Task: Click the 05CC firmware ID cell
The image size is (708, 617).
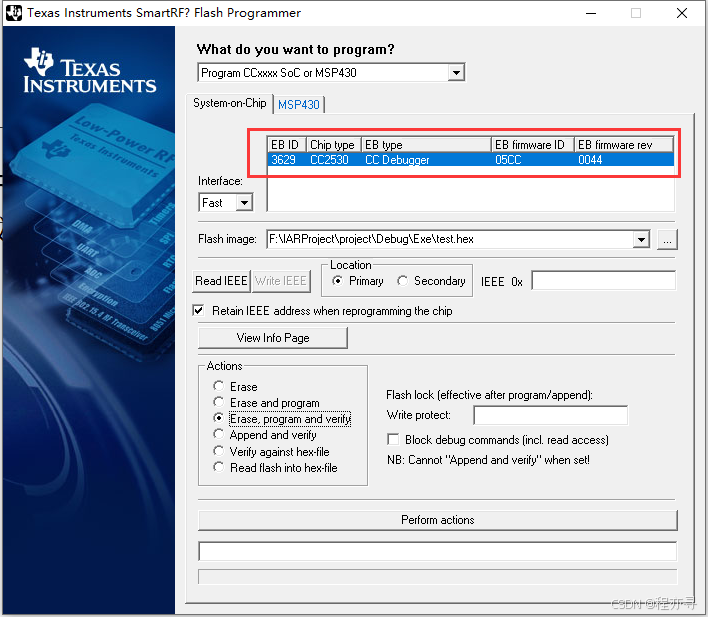Action: [x=508, y=160]
